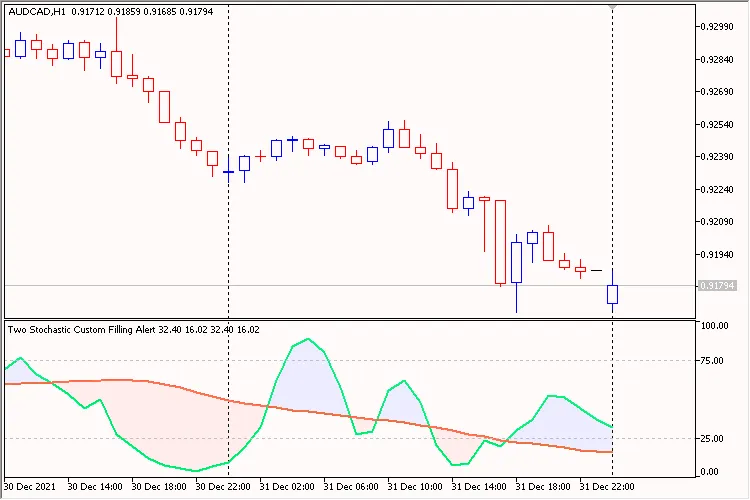Screen dimensions: 750x500
Task: Click the 30 Dec 14:00 time label
Action: tap(95, 487)
